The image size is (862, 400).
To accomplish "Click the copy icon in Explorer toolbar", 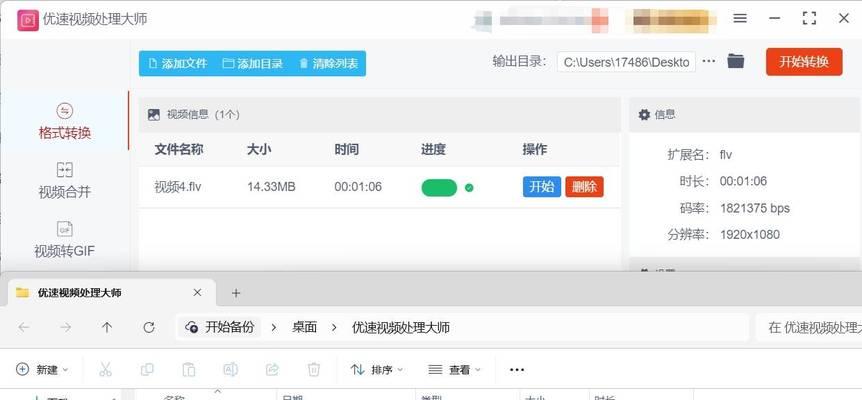I will tap(147, 370).
